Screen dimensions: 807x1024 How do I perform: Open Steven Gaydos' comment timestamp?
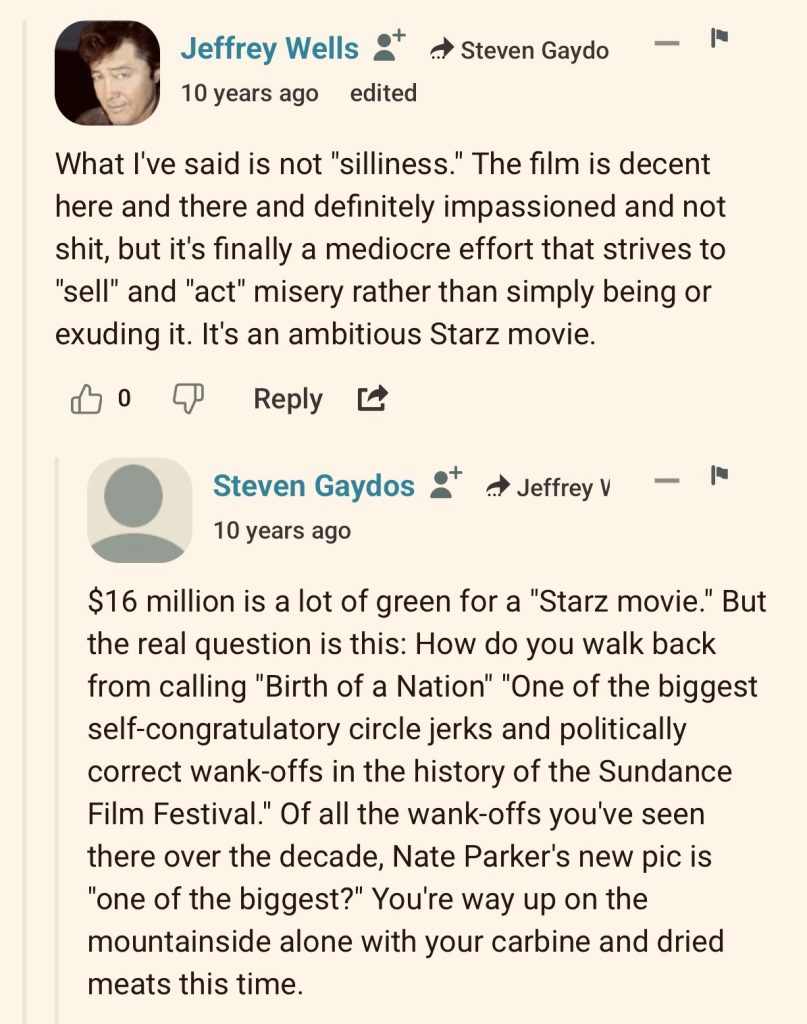point(282,531)
